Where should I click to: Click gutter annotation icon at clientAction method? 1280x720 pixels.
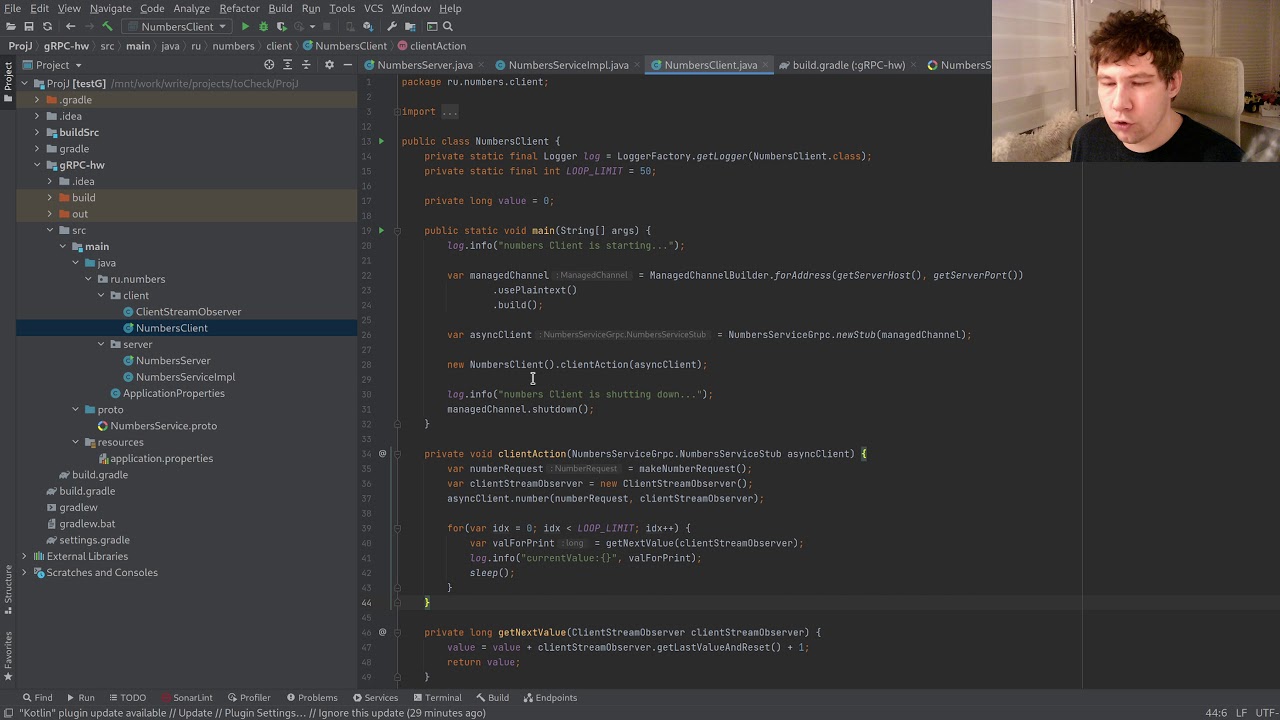click(382, 454)
